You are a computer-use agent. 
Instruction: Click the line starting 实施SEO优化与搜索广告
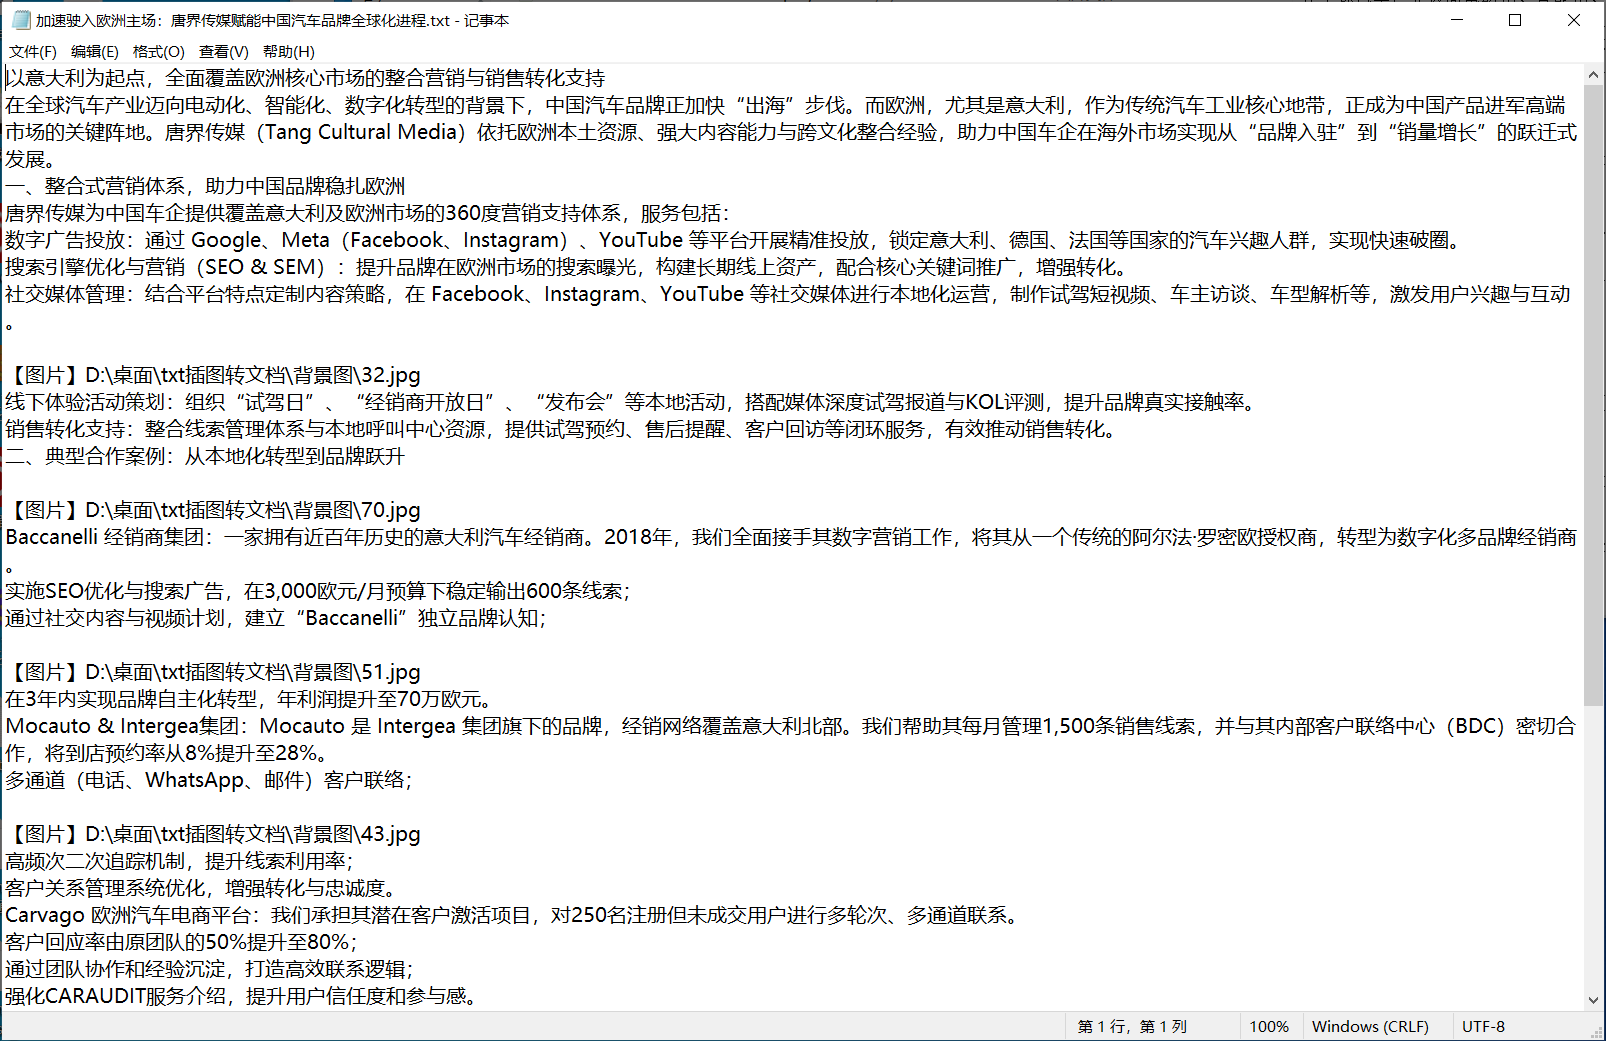pyautogui.click(x=318, y=591)
